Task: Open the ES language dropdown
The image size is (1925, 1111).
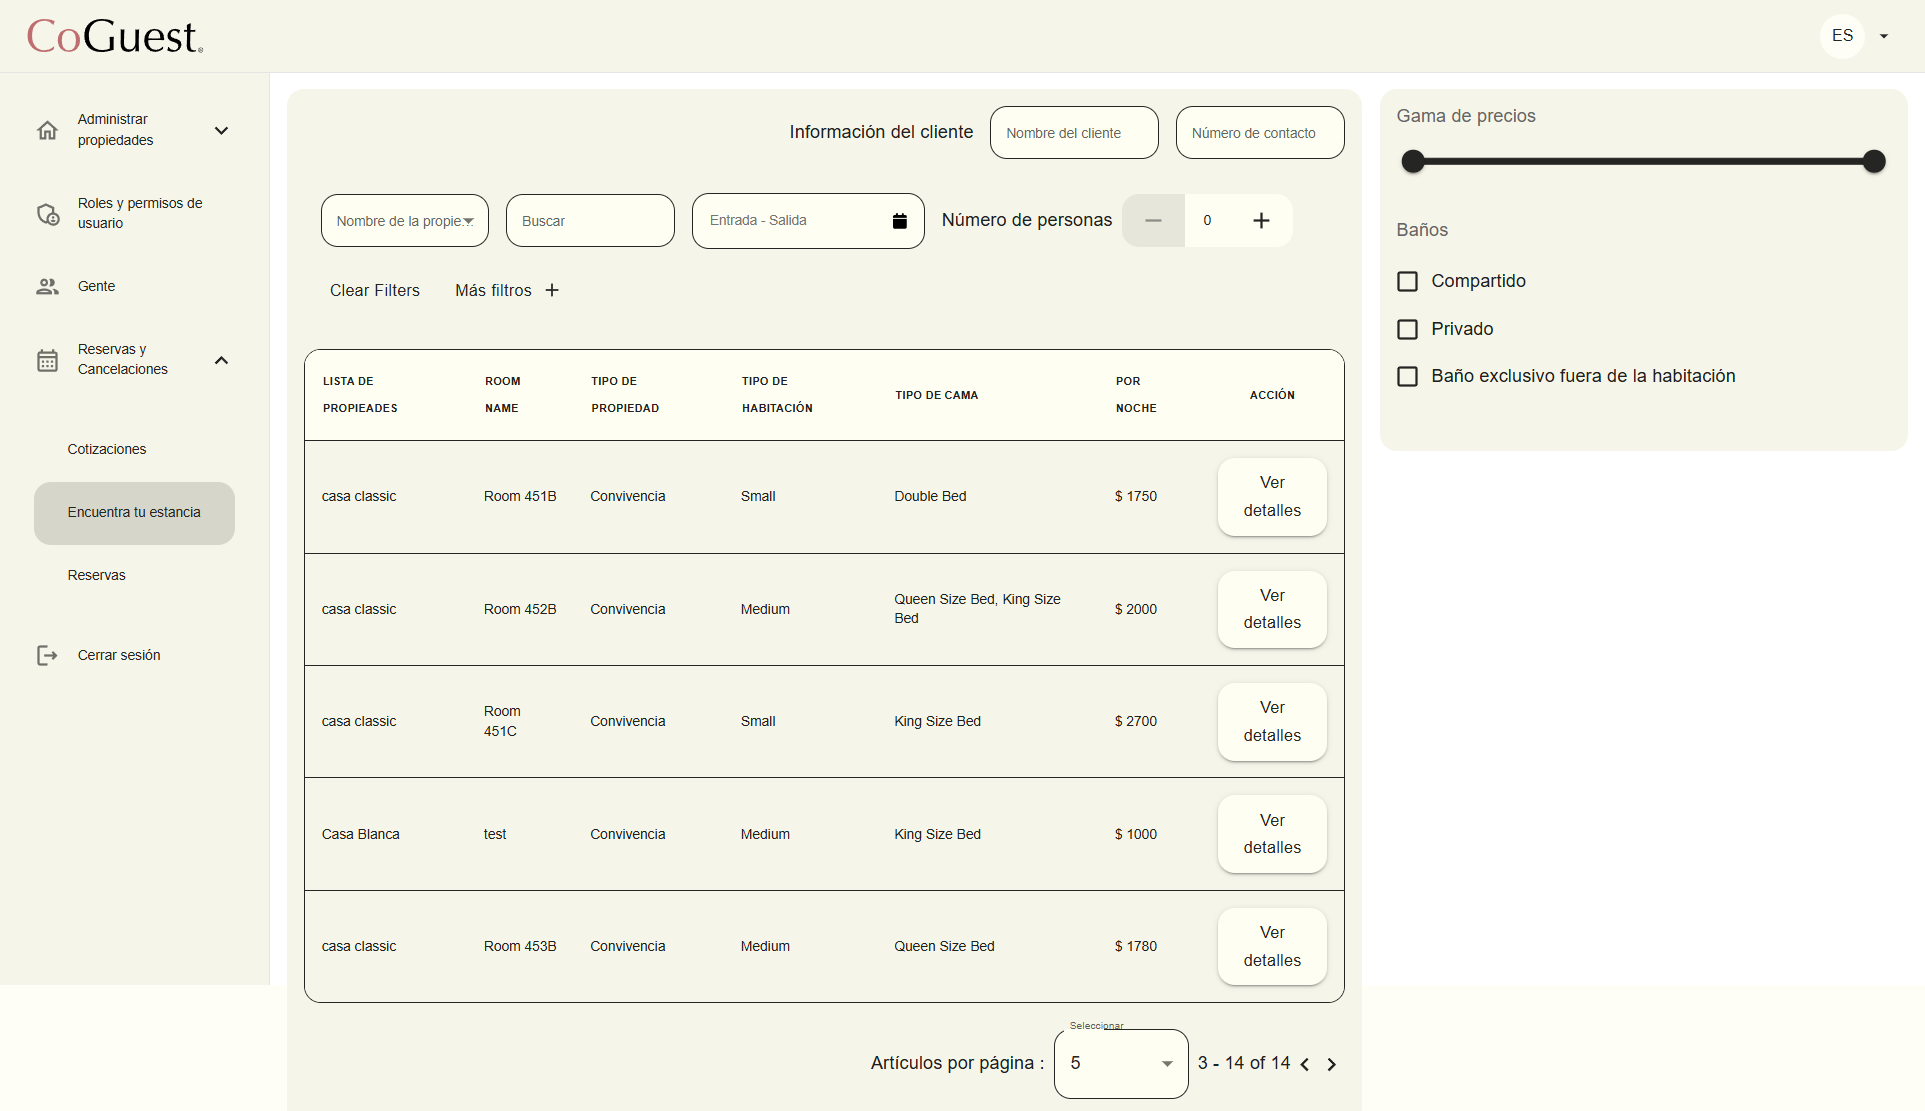Action: [x=1884, y=37]
